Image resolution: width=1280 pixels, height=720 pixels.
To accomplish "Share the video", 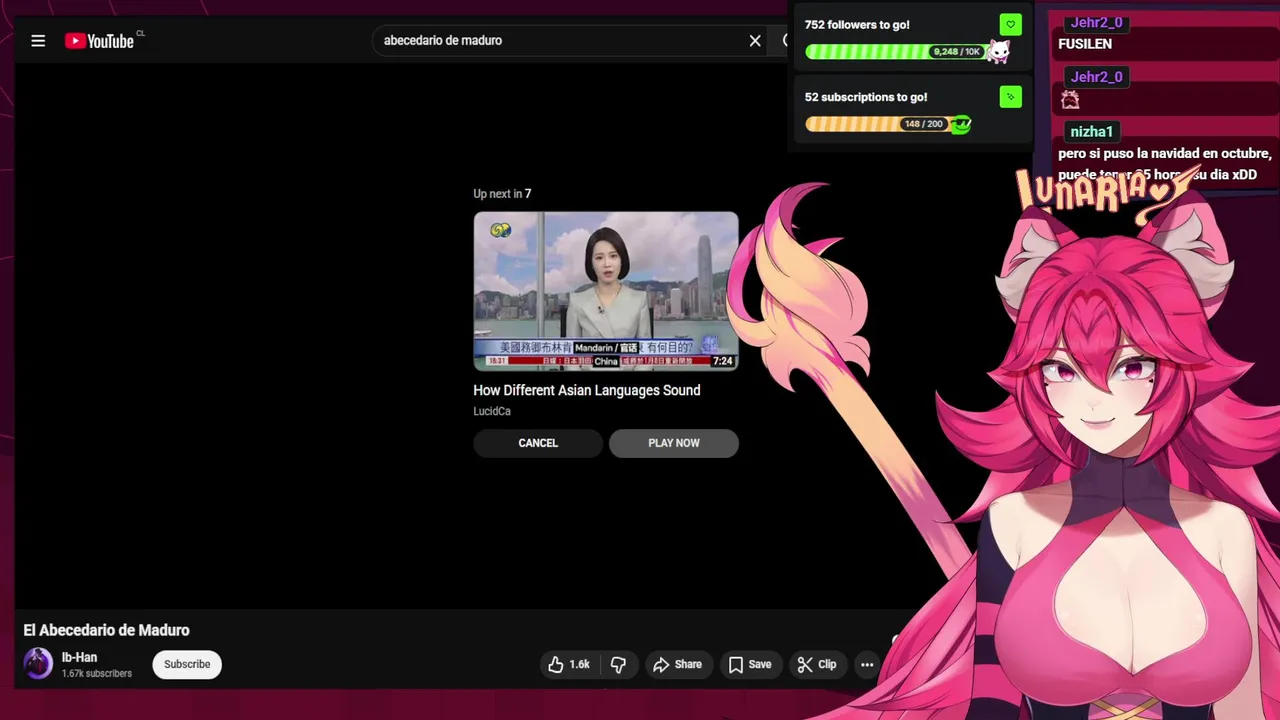I will 677,664.
